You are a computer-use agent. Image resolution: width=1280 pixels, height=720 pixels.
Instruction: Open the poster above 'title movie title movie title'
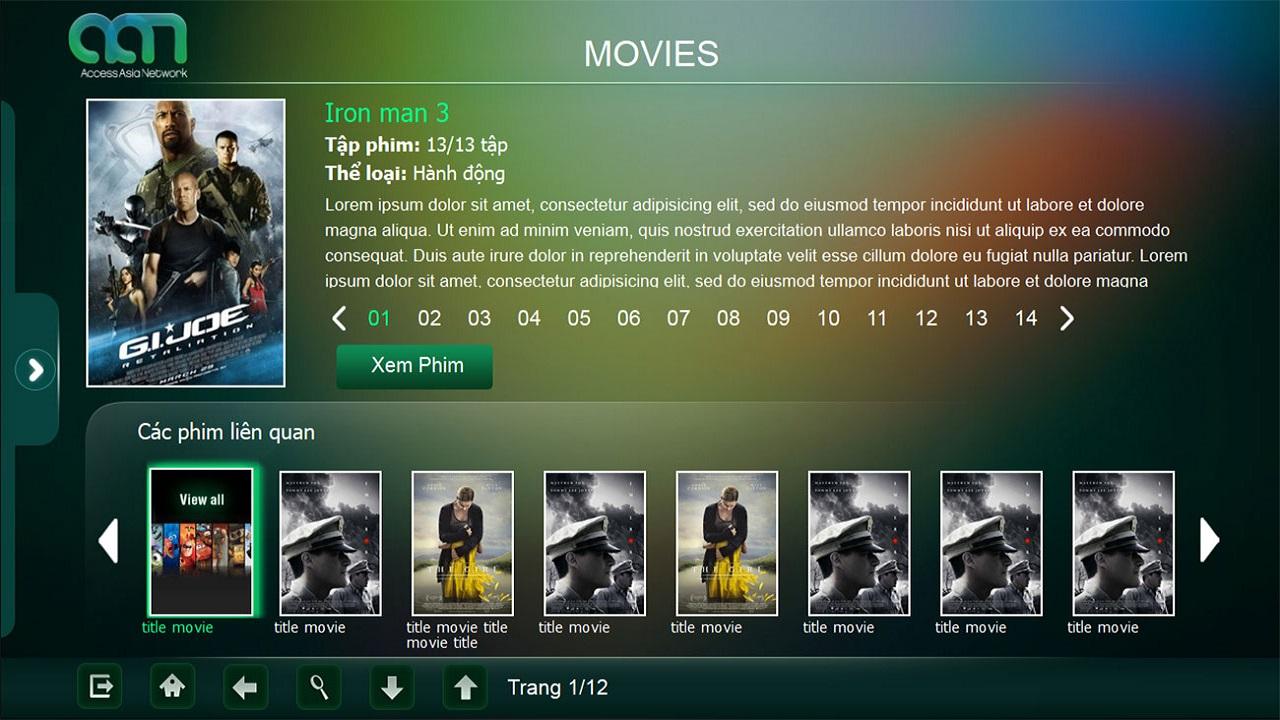click(462, 543)
